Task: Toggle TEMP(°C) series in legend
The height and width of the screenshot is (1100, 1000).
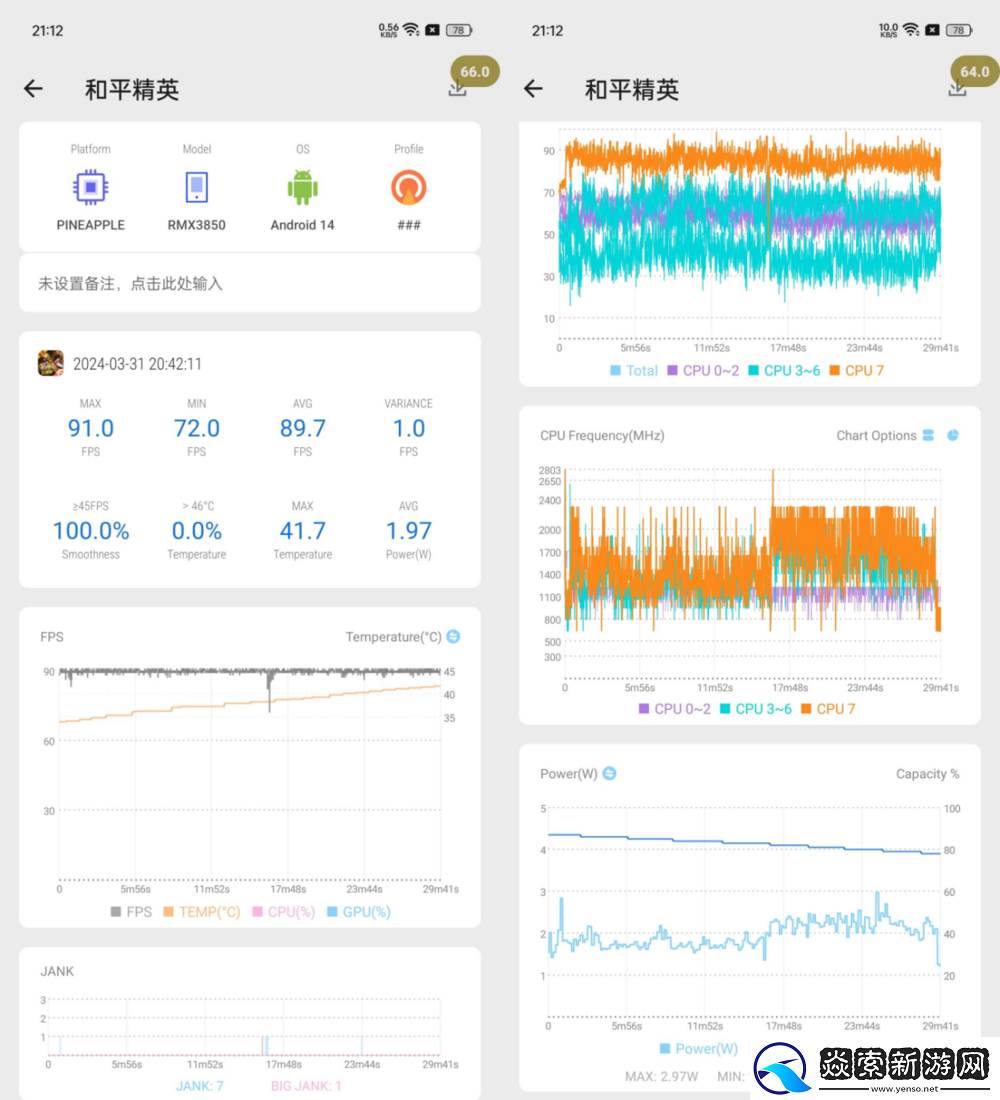Action: 202,912
